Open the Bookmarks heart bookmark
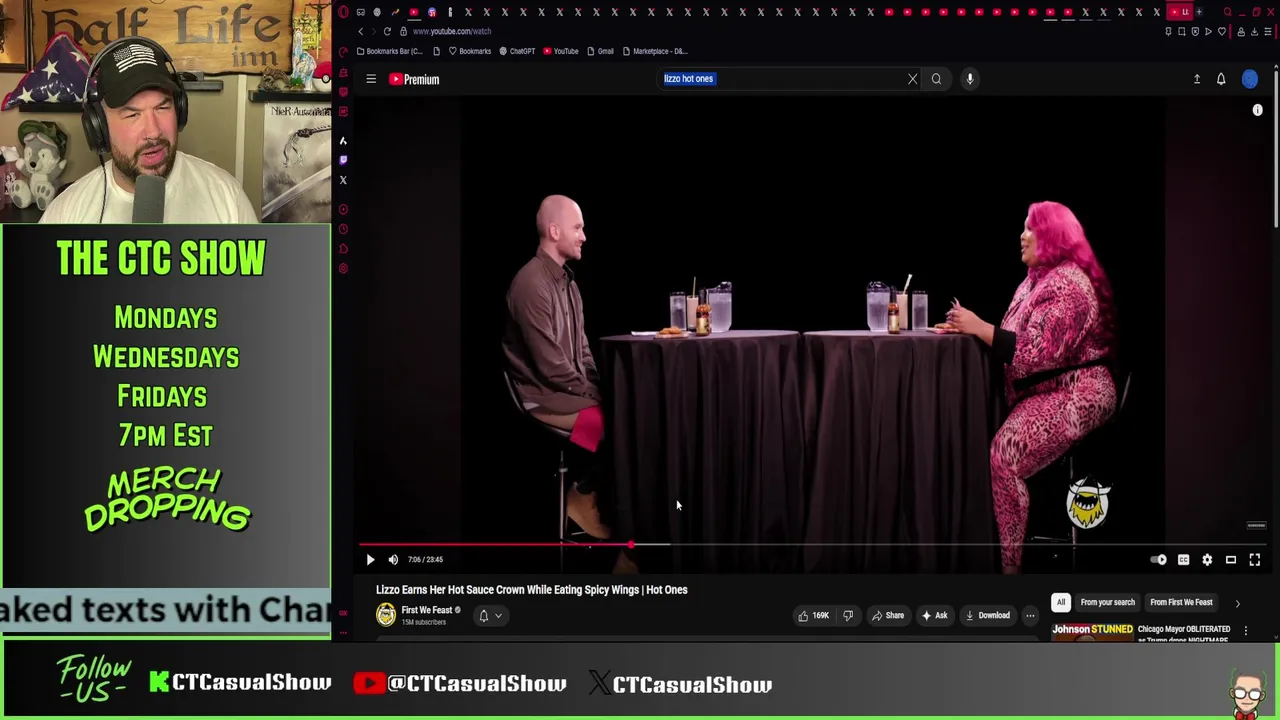This screenshot has height=720, width=1280. pyautogui.click(x=469, y=51)
